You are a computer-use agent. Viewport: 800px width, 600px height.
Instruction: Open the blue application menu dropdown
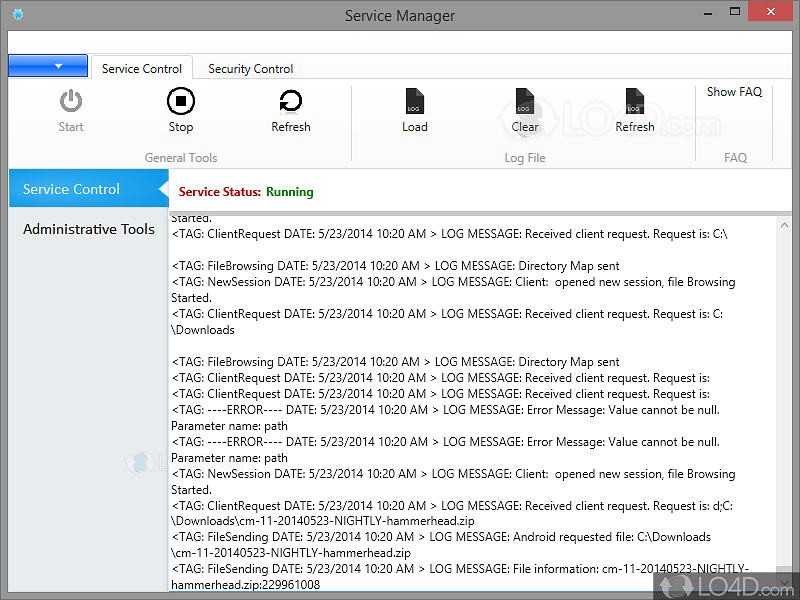48,66
